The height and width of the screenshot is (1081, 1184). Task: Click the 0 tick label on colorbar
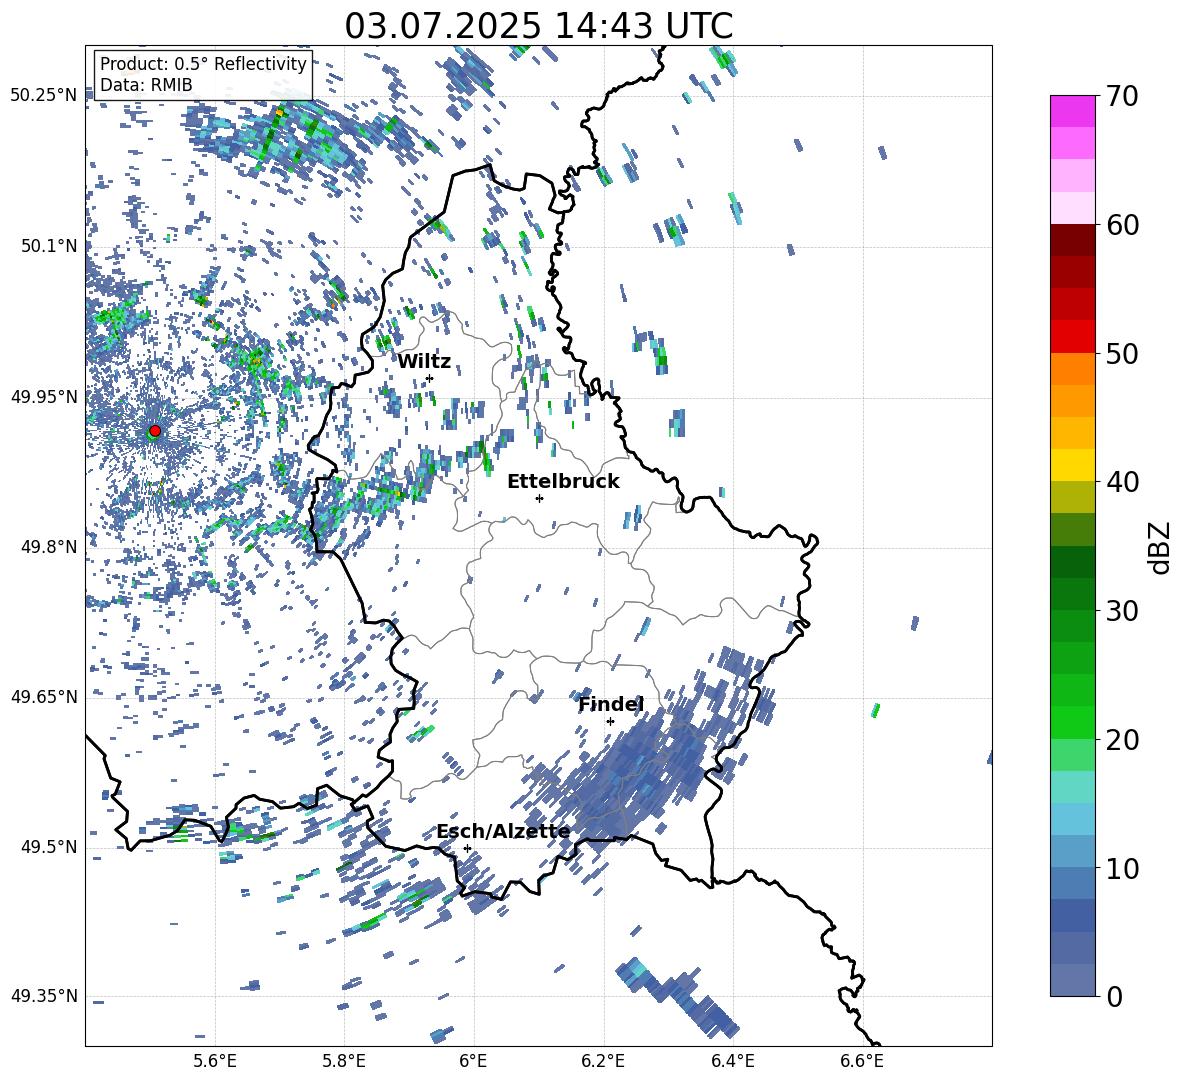click(x=1115, y=996)
